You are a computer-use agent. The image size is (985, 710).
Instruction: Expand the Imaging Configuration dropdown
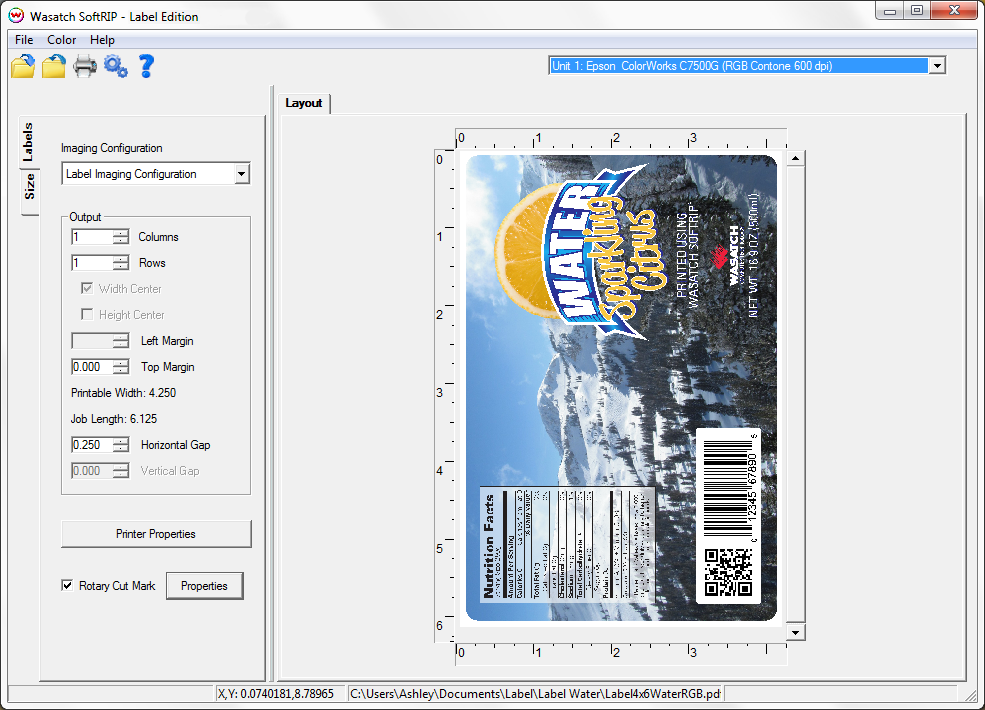click(242, 174)
